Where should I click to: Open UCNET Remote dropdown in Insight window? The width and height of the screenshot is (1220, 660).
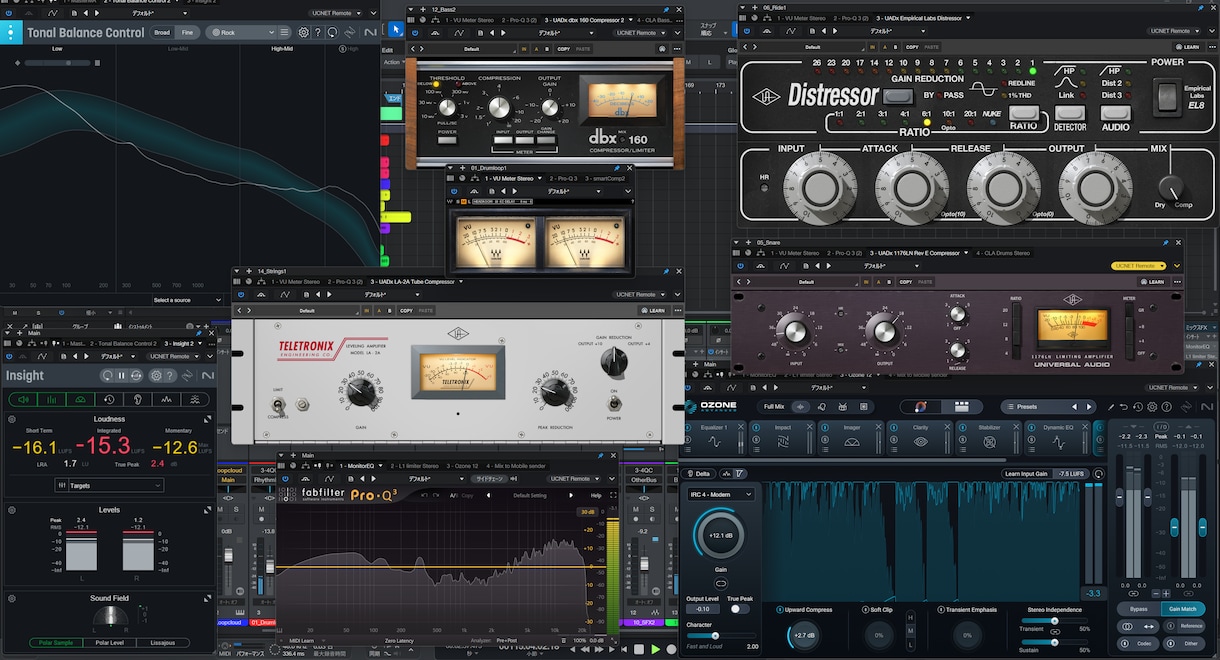pyautogui.click(x=174, y=356)
